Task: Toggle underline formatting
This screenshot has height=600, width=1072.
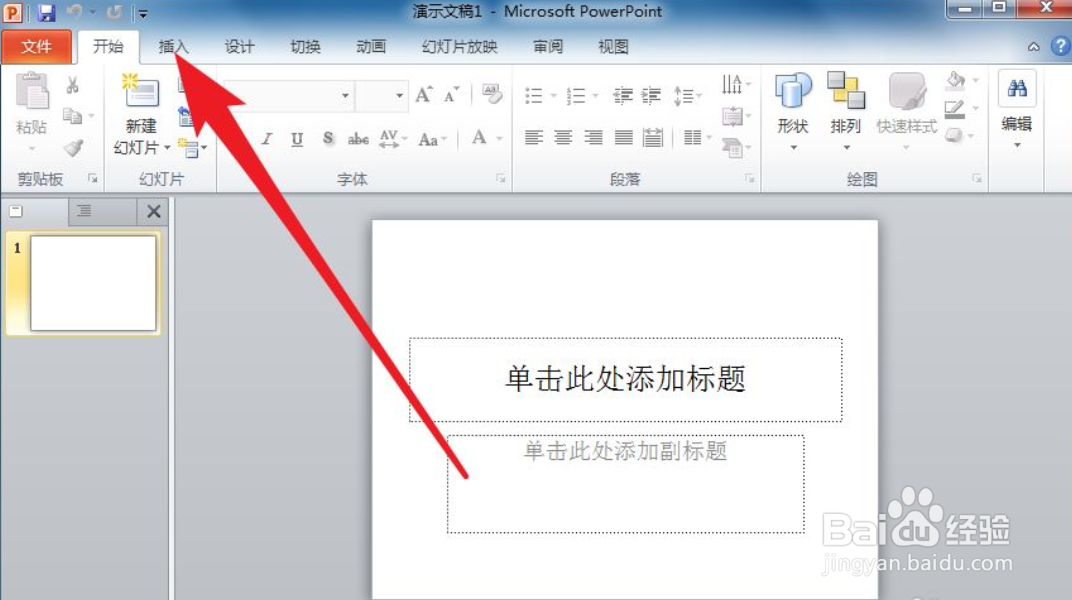Action: (296, 139)
